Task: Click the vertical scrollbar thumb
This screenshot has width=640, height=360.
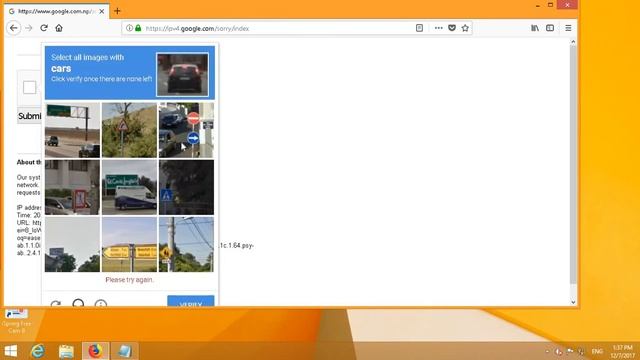Action: (x=573, y=164)
